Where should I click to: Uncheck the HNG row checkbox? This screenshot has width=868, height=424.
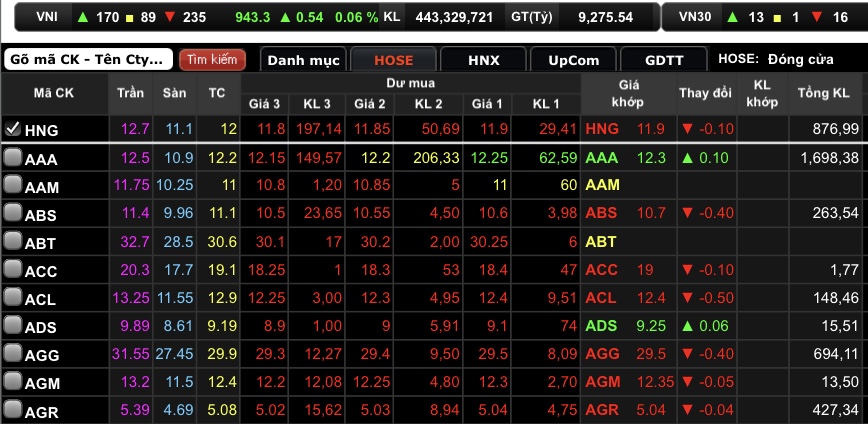(13, 129)
